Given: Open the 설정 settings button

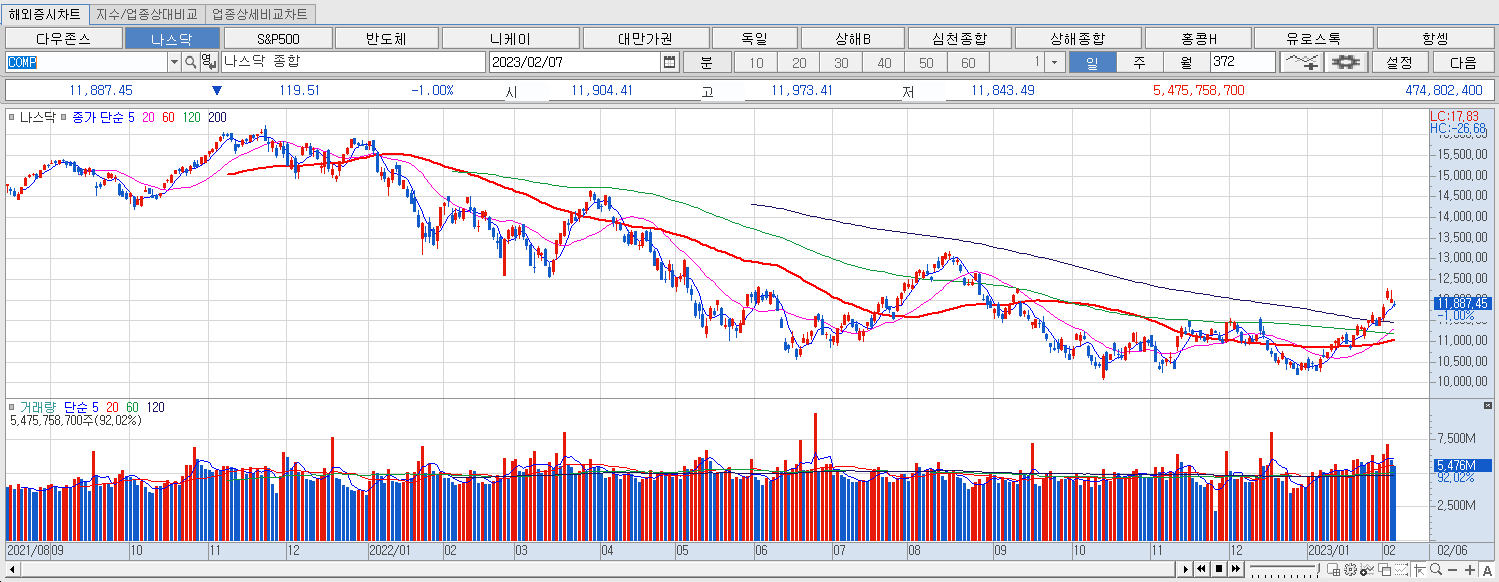Looking at the screenshot, I should (1398, 62).
